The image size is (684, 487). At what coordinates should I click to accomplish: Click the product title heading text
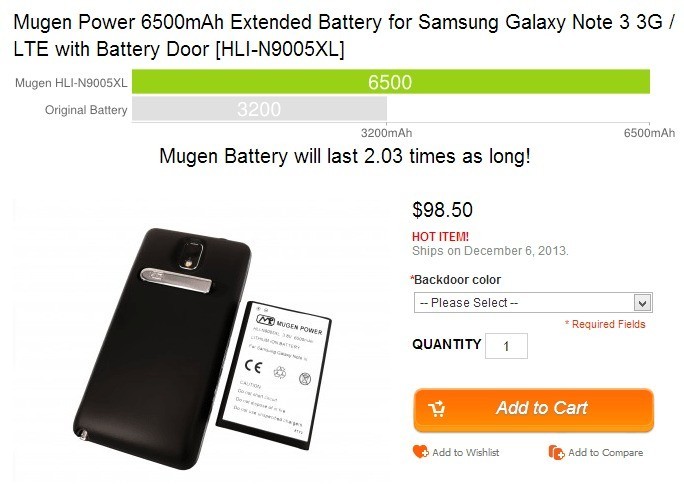pos(345,35)
